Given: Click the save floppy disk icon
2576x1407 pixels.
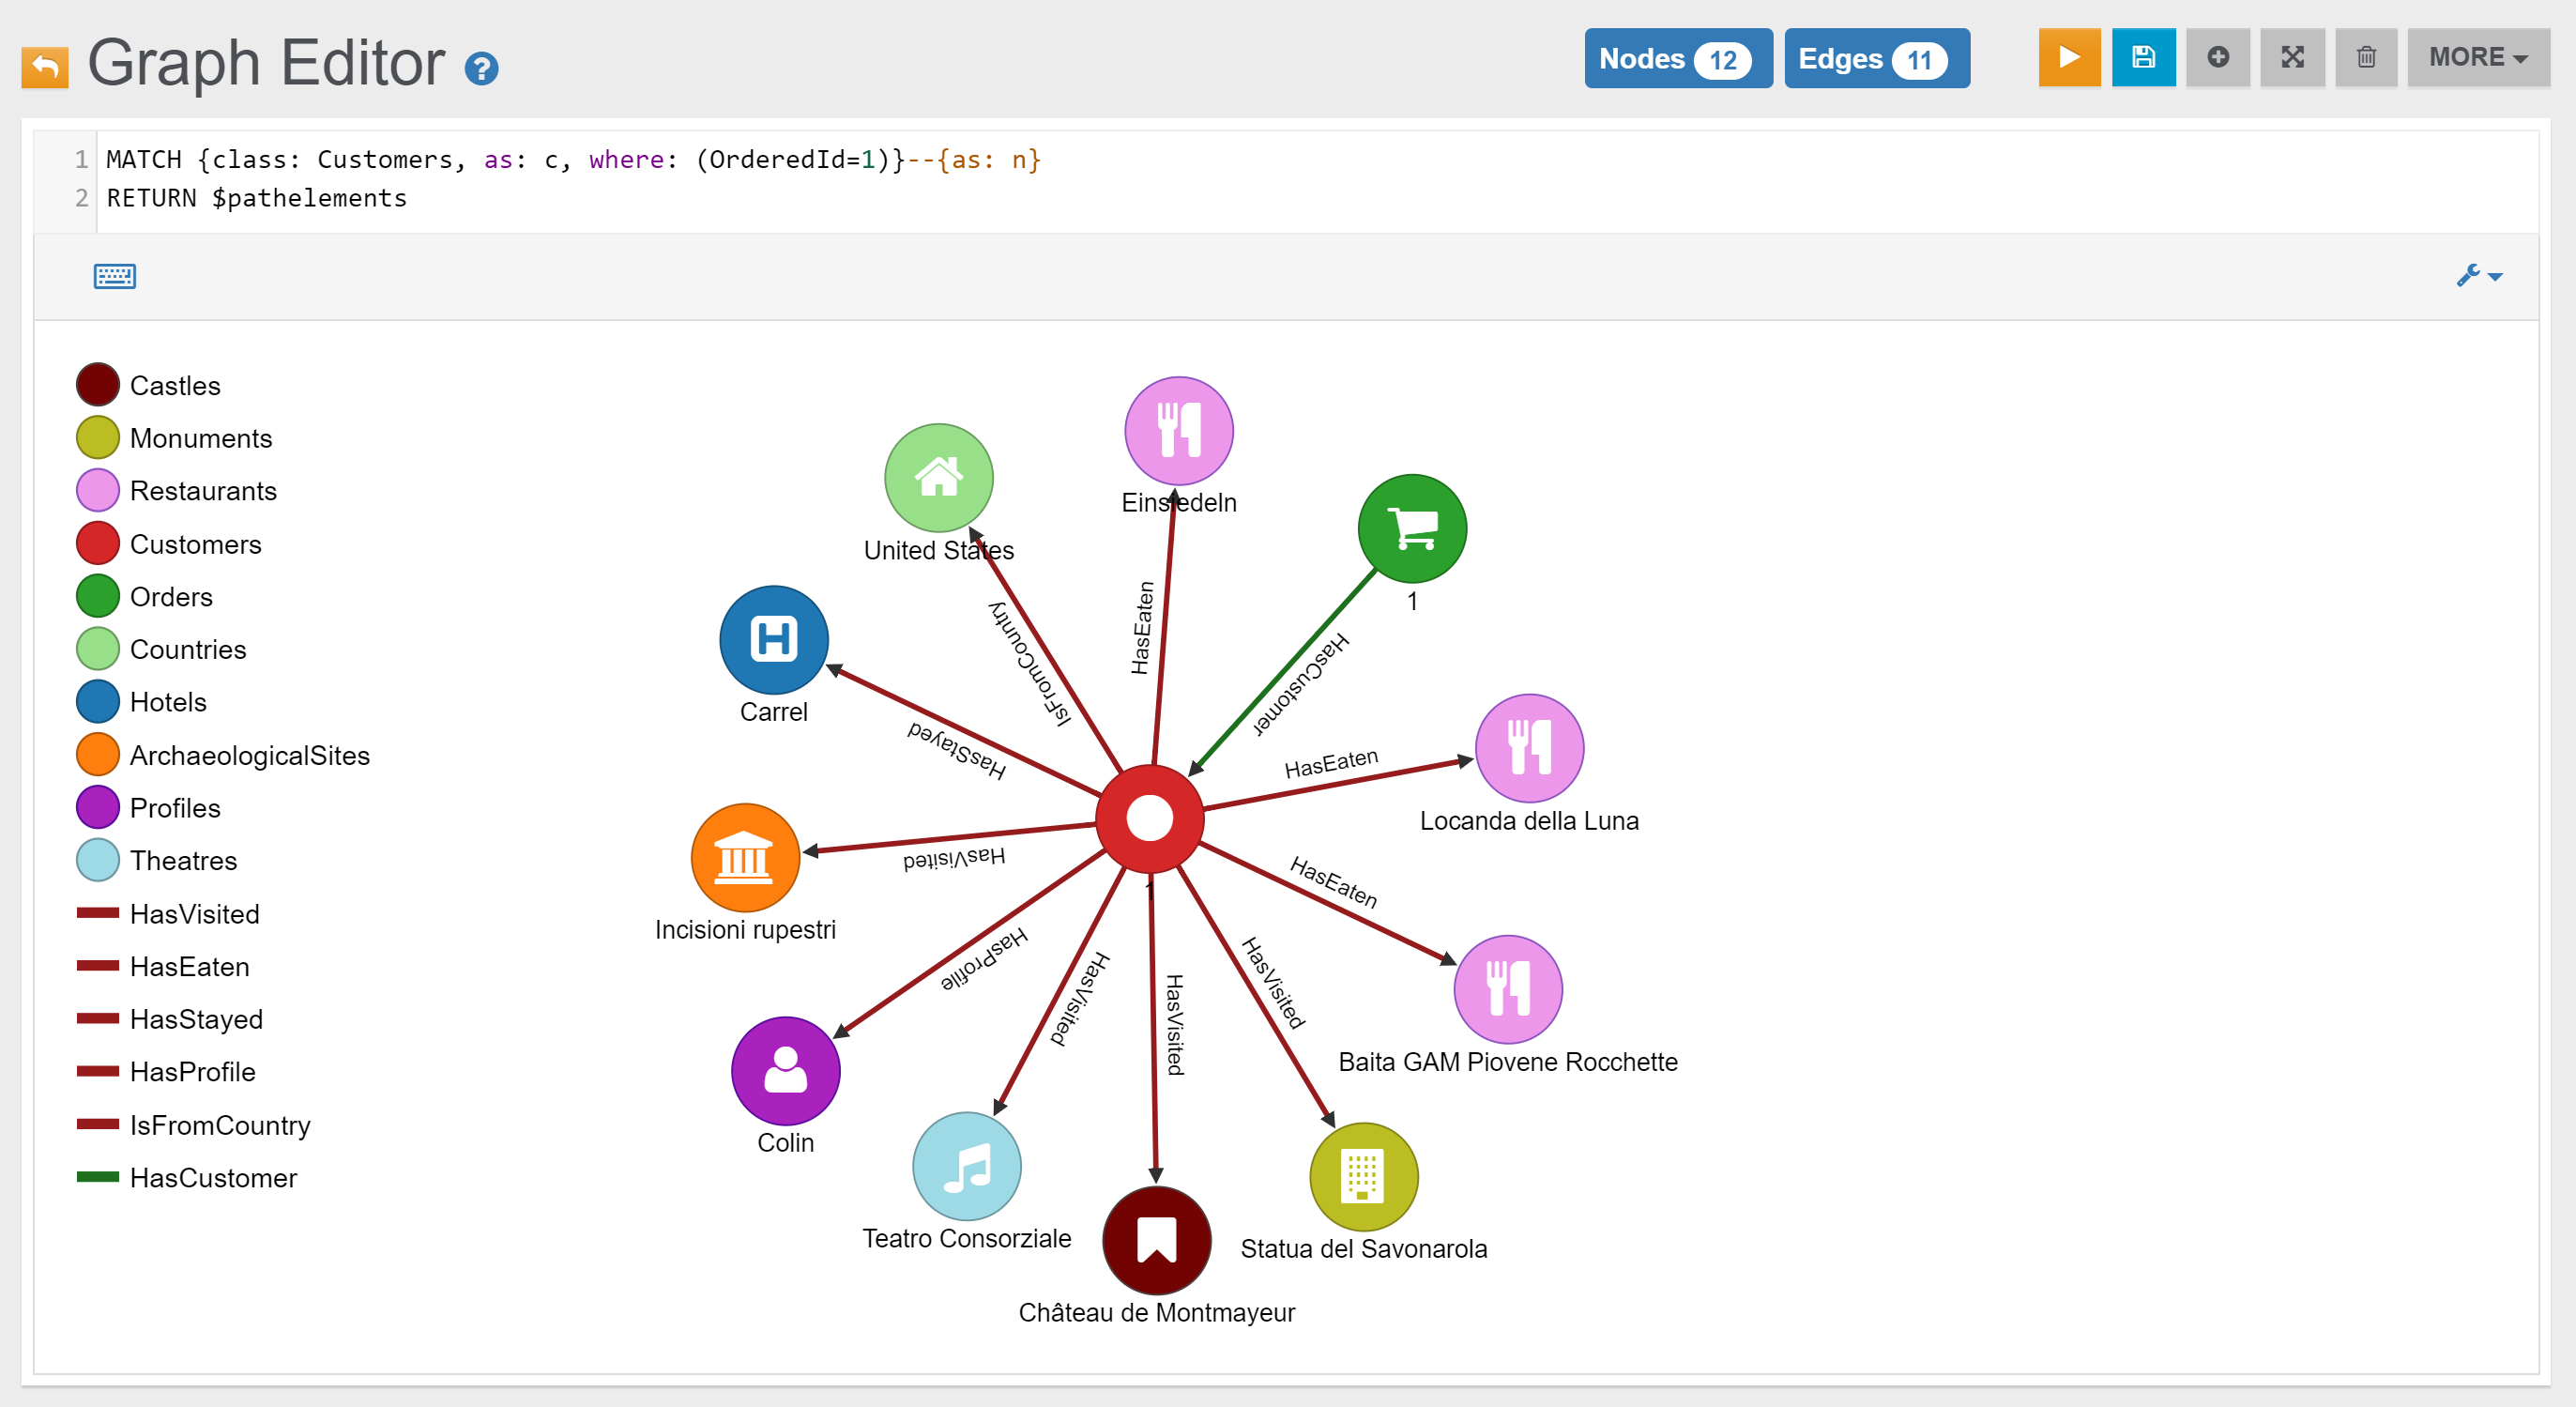Looking at the screenshot, I should tap(2142, 58).
